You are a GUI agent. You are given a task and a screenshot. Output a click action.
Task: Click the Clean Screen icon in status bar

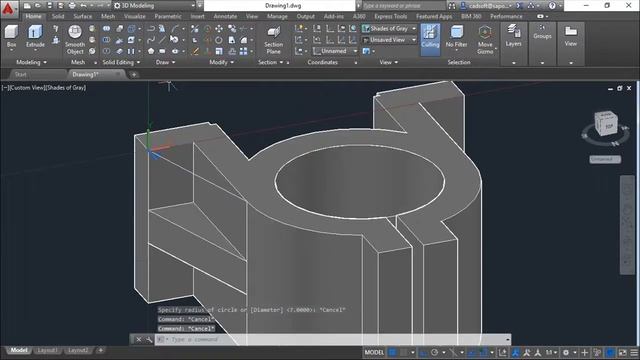622,352
